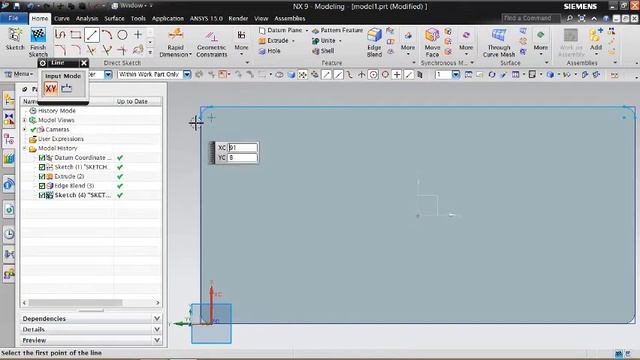Open Assembly Navigator sidebar icon
Screen dimensions: 640x360
9,100
